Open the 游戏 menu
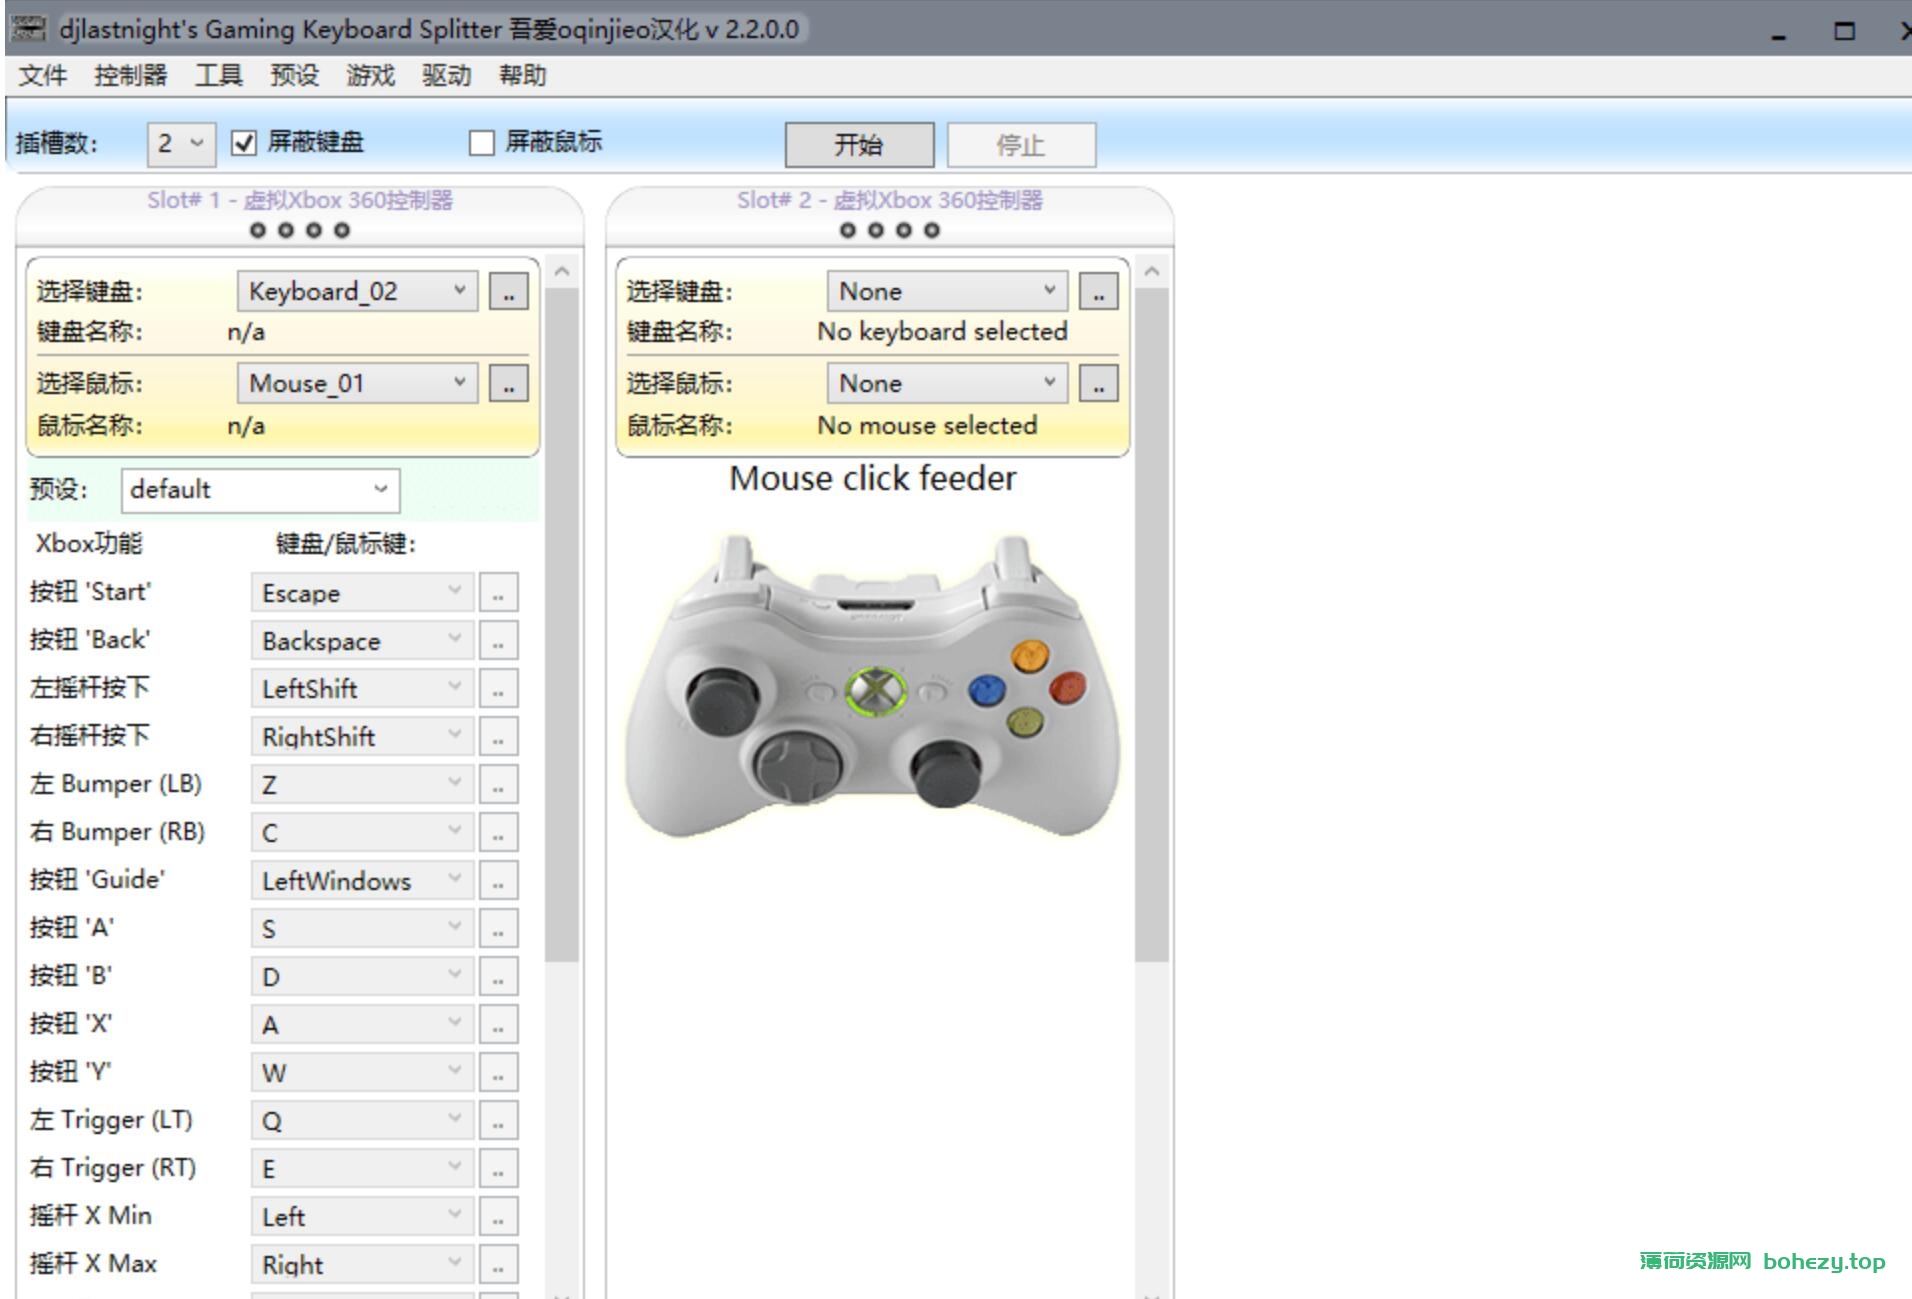This screenshot has height=1299, width=1912. [371, 76]
